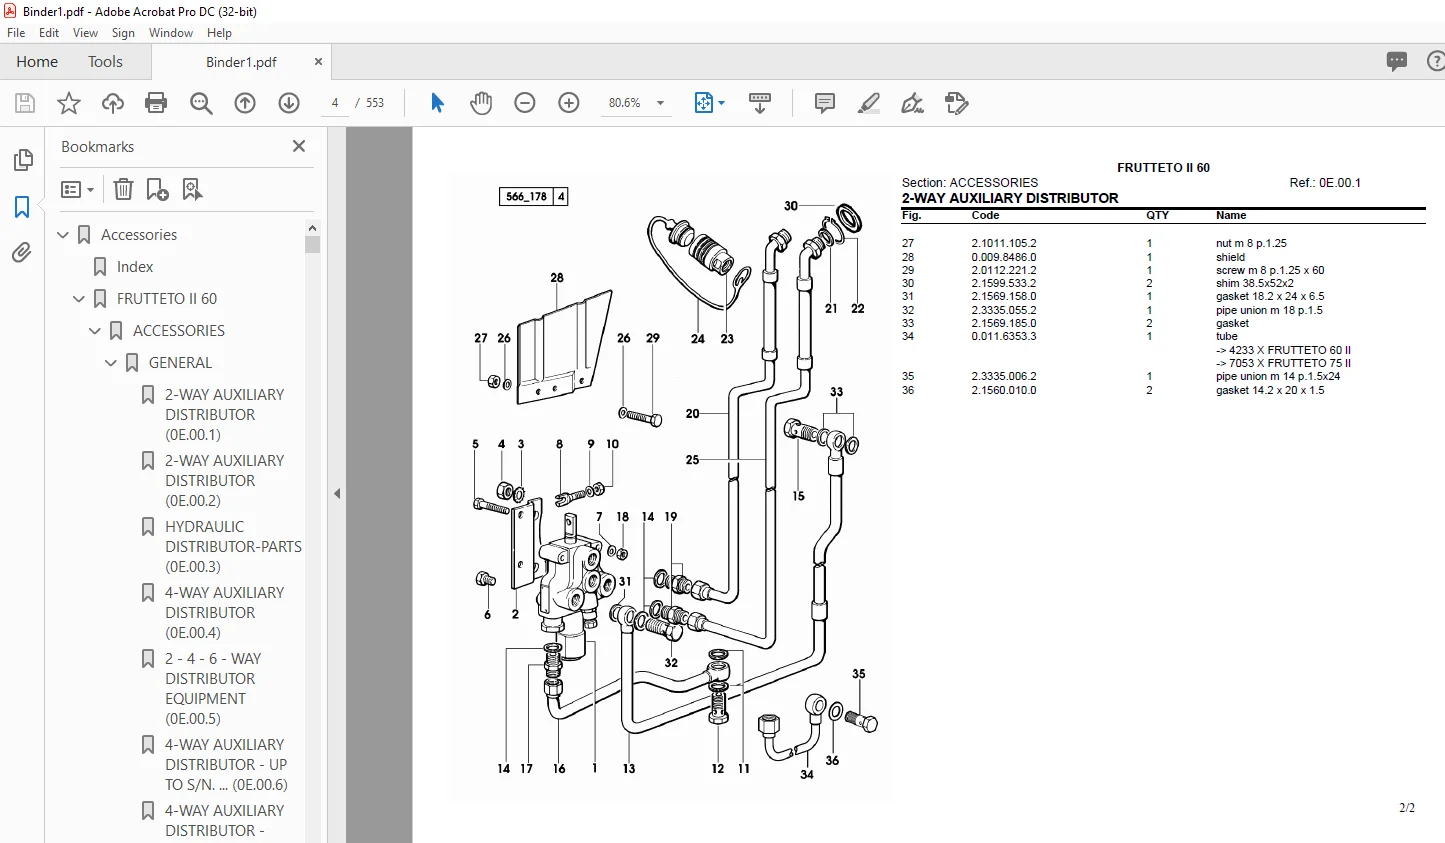This screenshot has height=843, width=1445.
Task: Select the Binder1.pdf document tab
Action: tap(241, 62)
